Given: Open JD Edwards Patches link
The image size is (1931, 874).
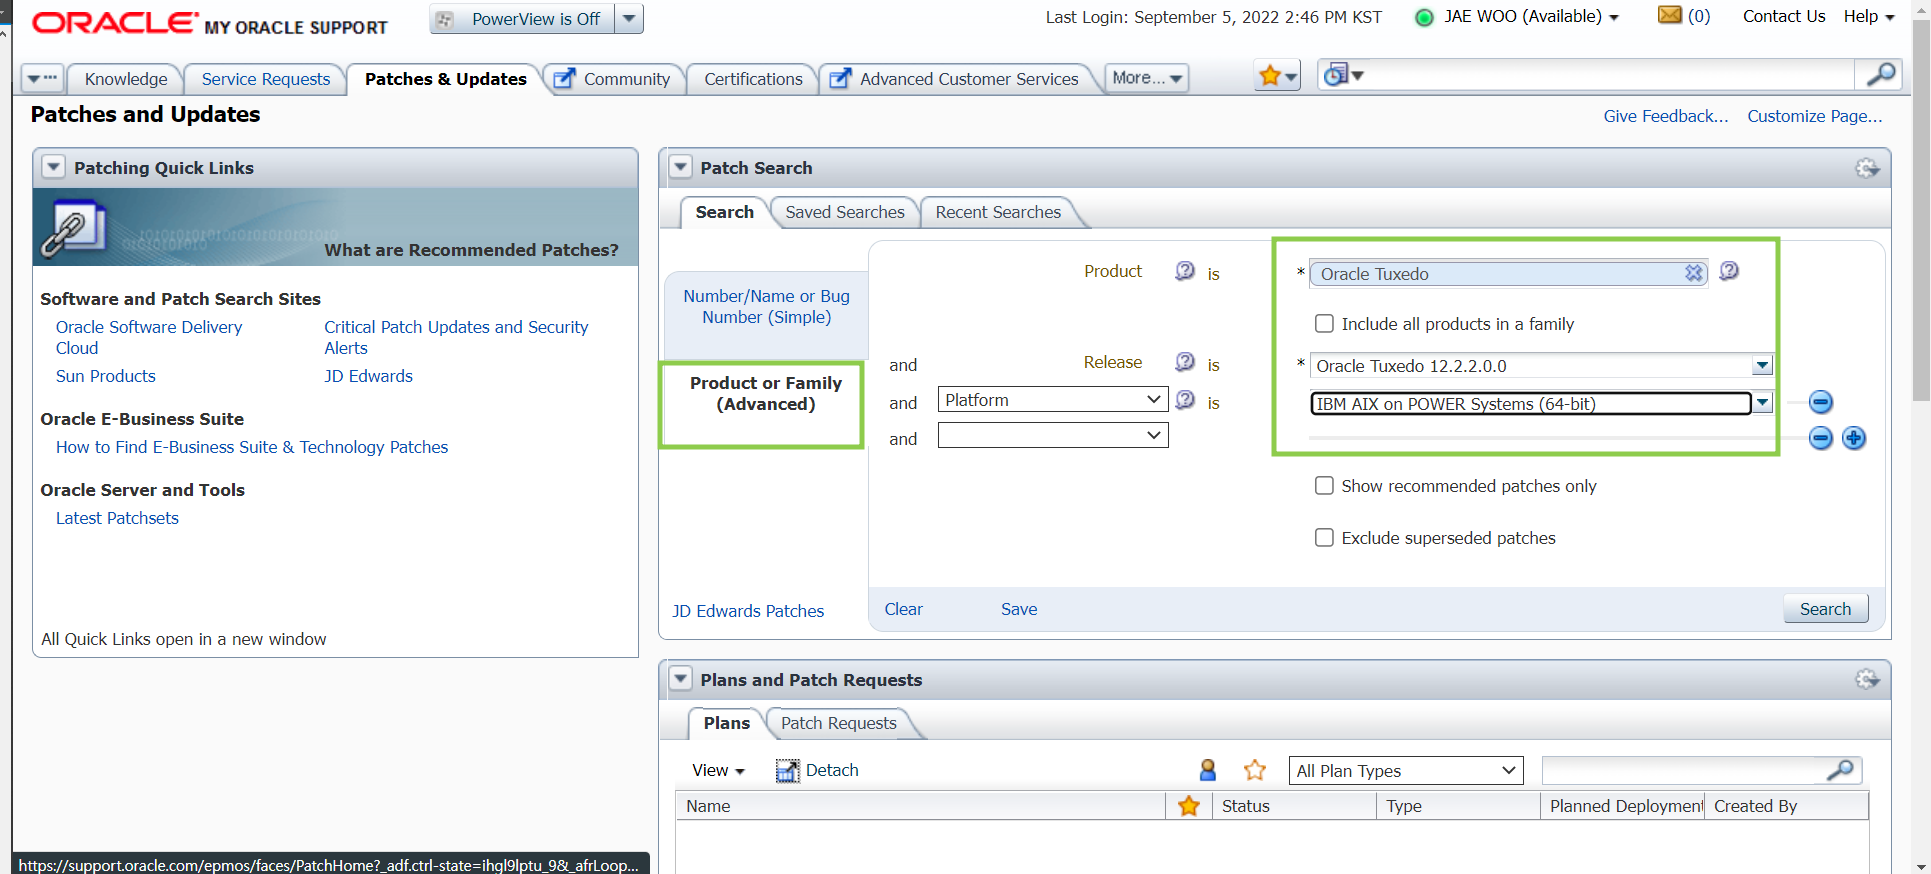Looking at the screenshot, I should [x=748, y=611].
